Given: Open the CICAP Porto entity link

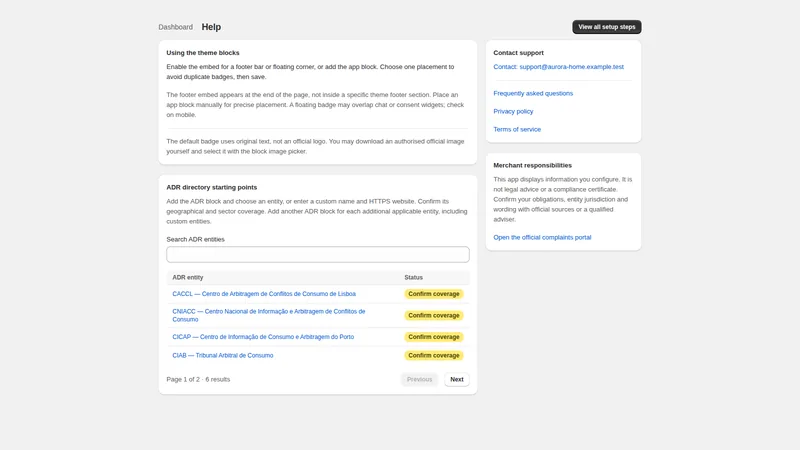Looking at the screenshot, I should pyautogui.click(x=263, y=337).
